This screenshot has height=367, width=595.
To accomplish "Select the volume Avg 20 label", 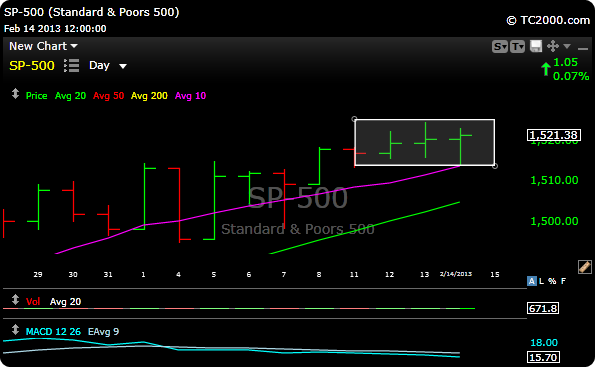I will tap(65, 302).
